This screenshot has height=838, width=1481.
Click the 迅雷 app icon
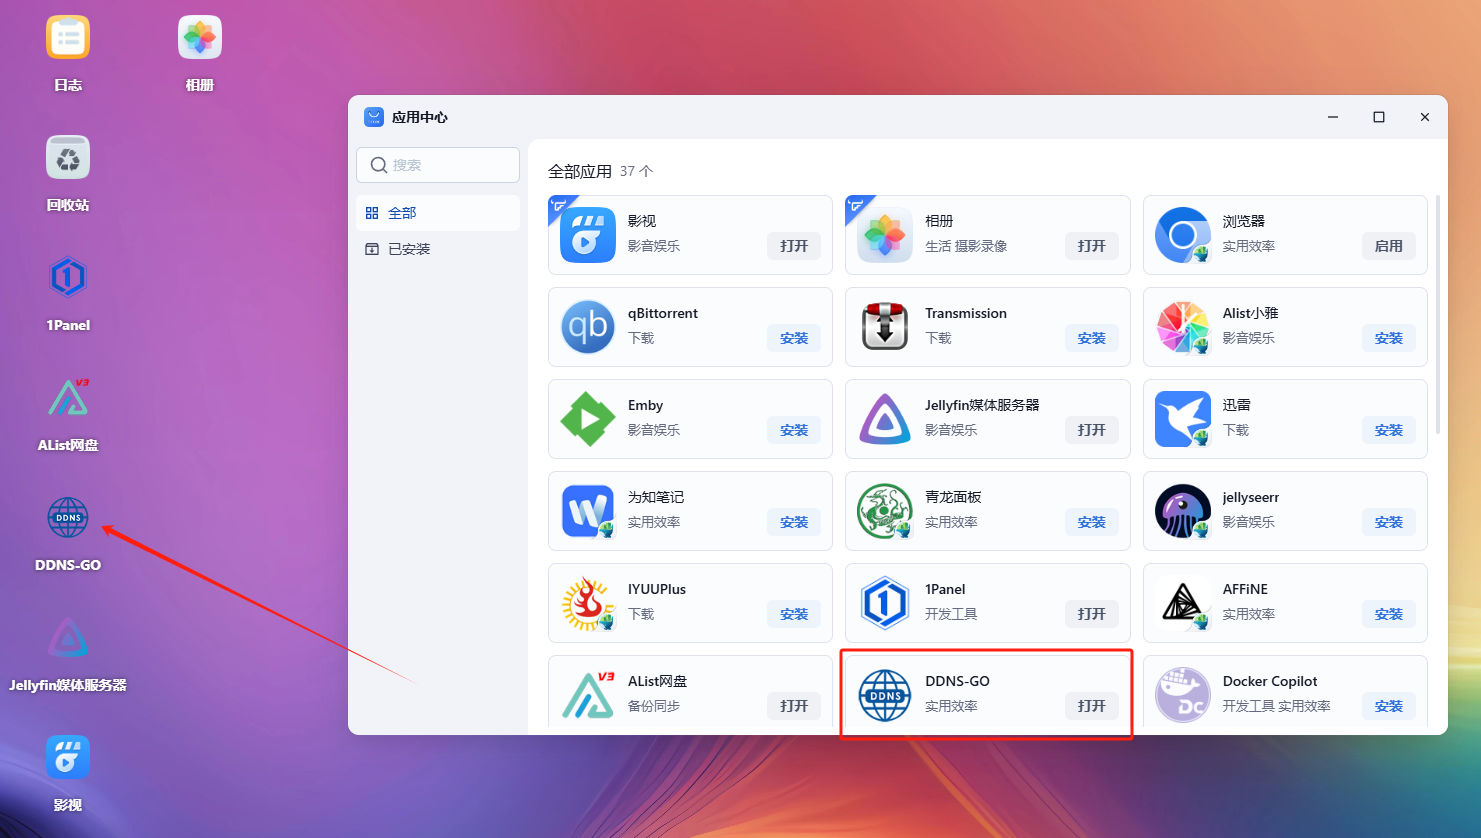coord(1183,419)
